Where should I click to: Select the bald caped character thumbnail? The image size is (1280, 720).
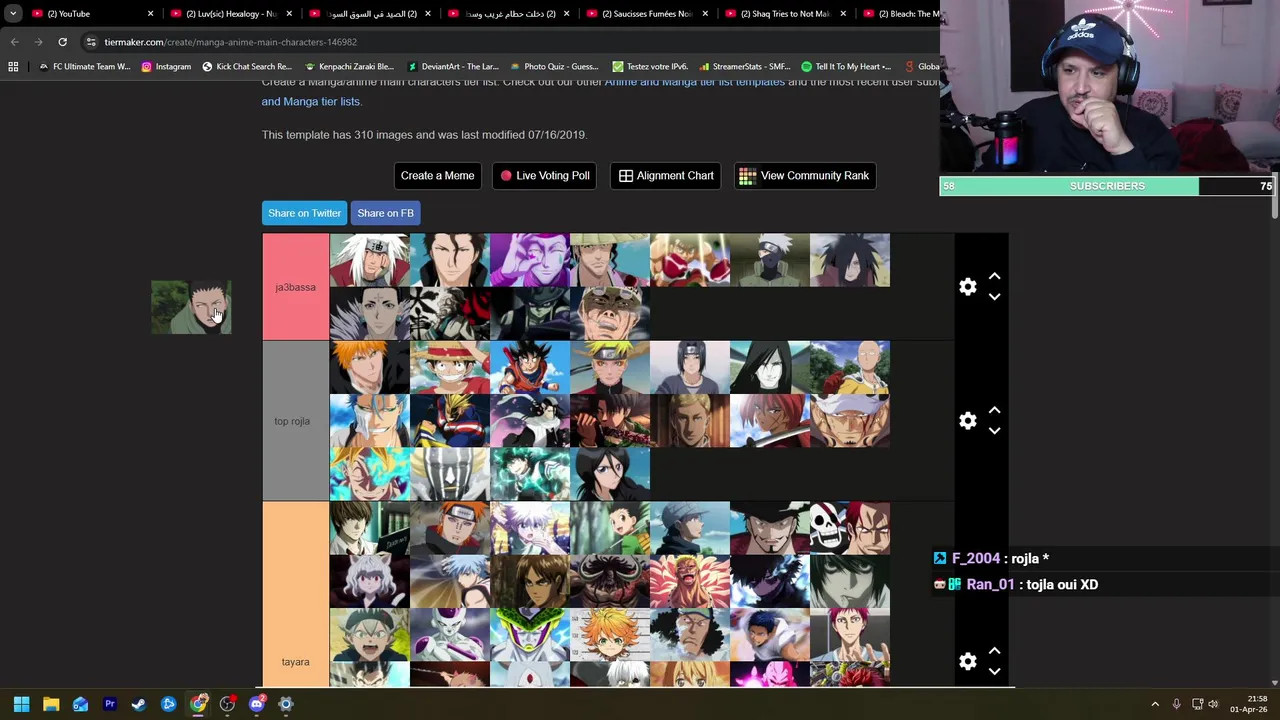[849, 367]
